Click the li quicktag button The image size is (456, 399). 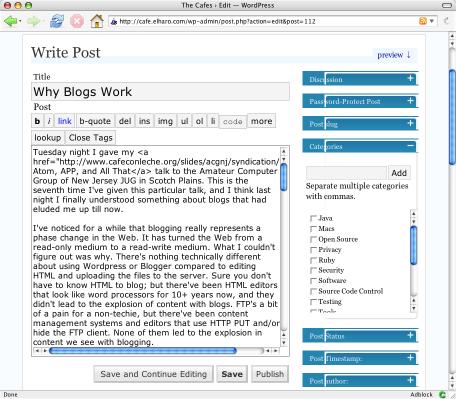tap(213, 121)
